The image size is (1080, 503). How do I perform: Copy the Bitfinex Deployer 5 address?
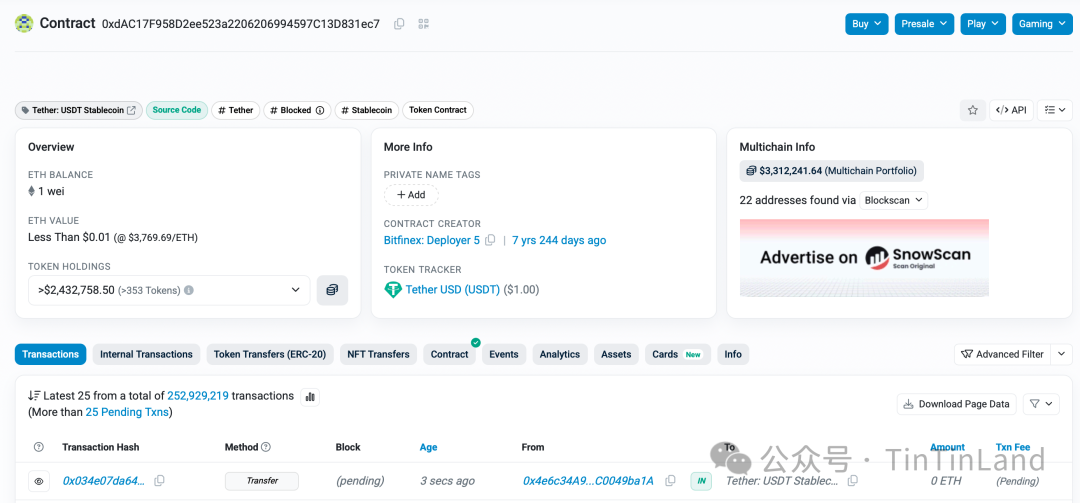tap(490, 240)
